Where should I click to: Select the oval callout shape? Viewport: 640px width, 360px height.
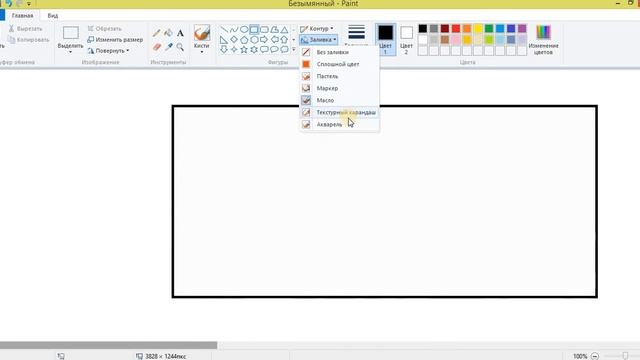click(x=274, y=49)
